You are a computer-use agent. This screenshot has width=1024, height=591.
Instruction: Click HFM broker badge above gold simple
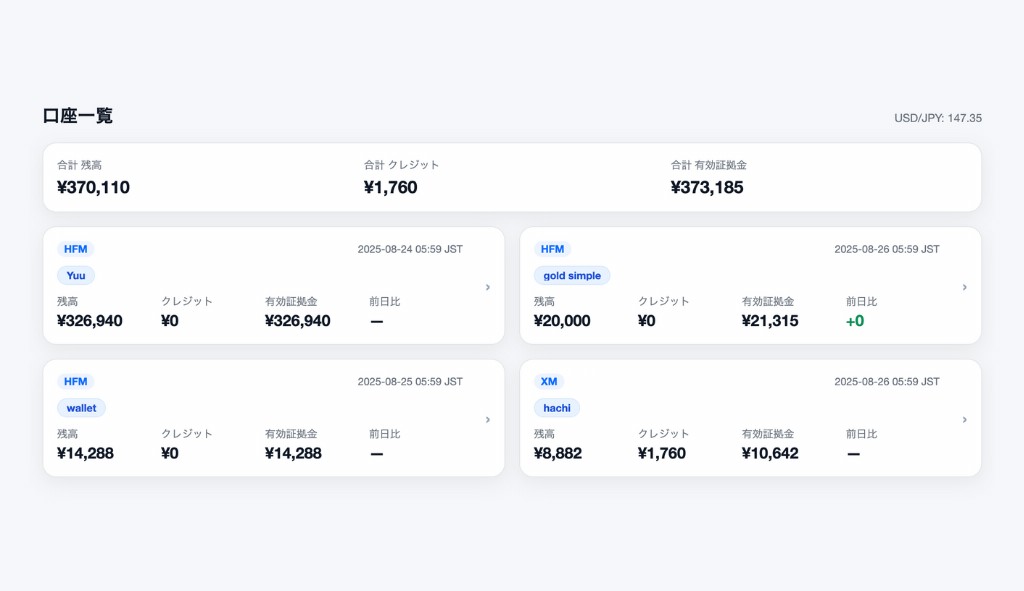(x=552, y=249)
